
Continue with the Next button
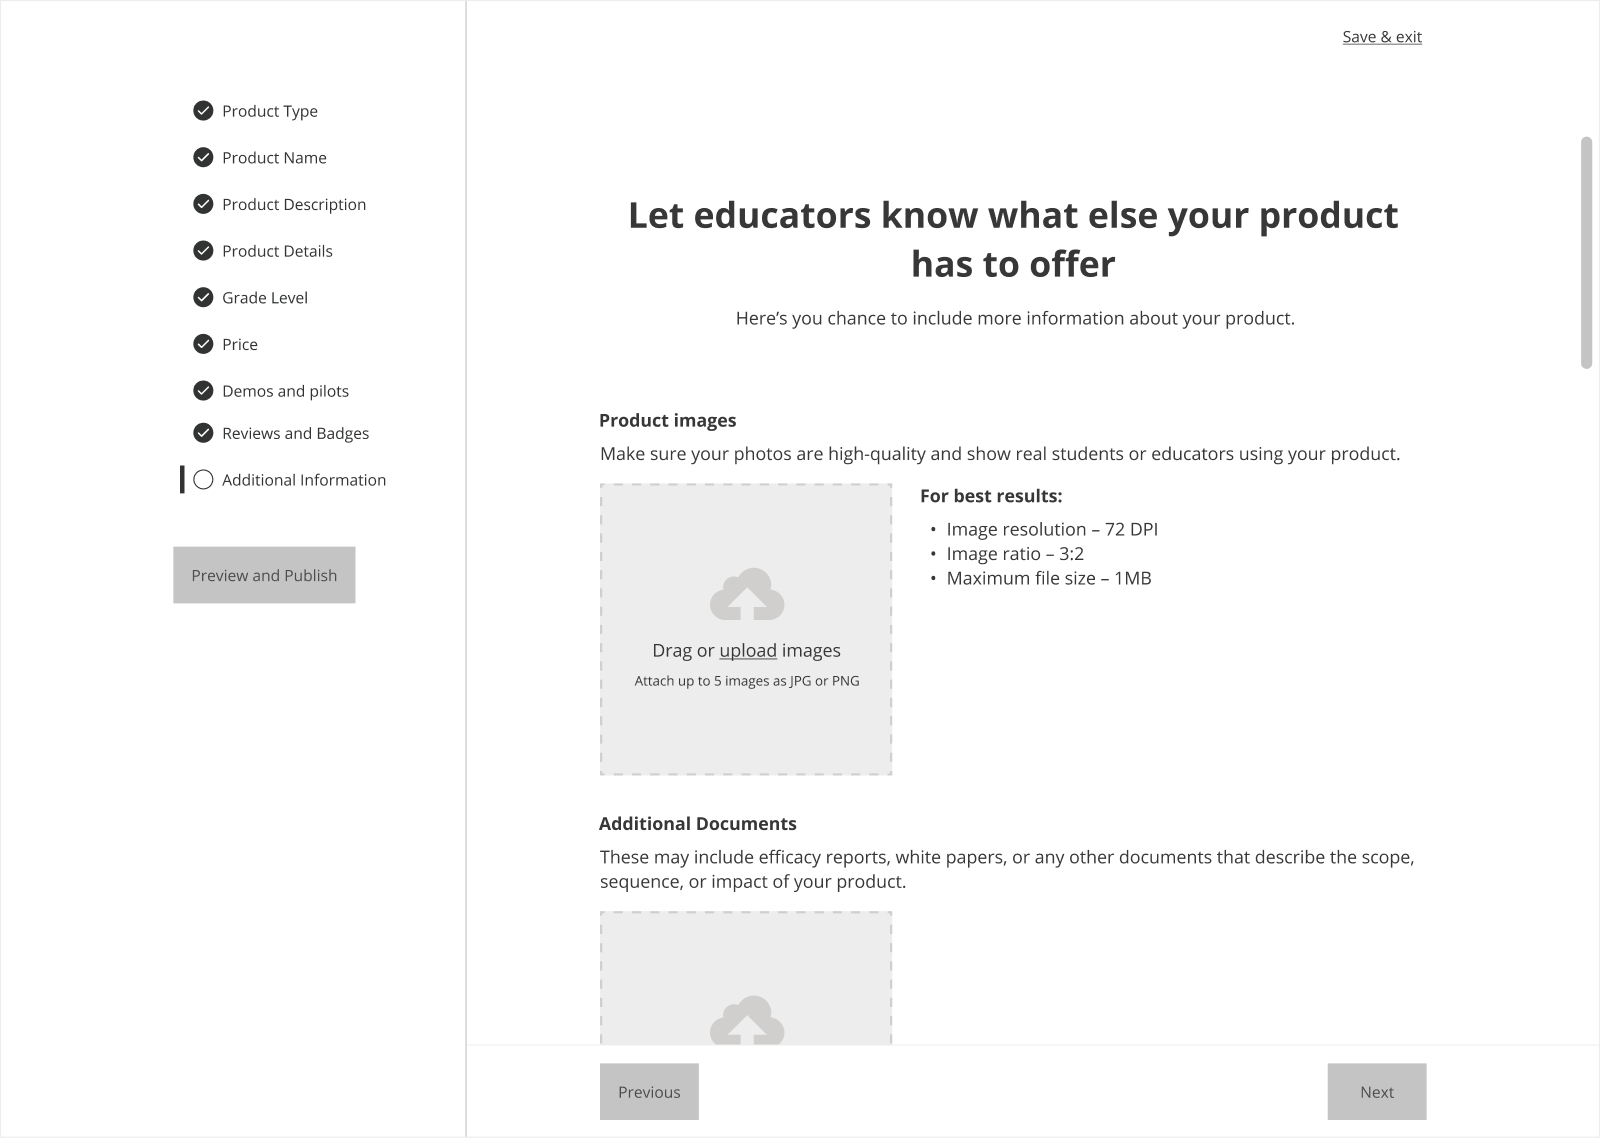click(x=1377, y=1092)
